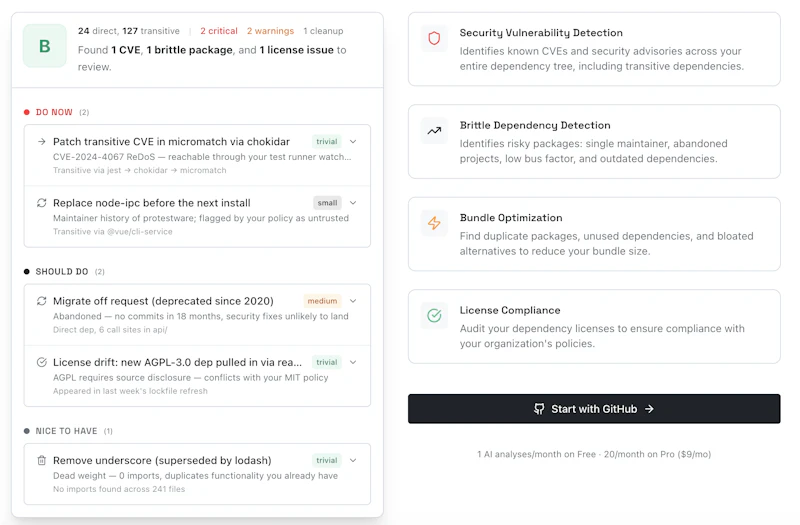The width and height of the screenshot is (800, 525).
Task: Click the green check icon for License Compliance
Action: (434, 316)
